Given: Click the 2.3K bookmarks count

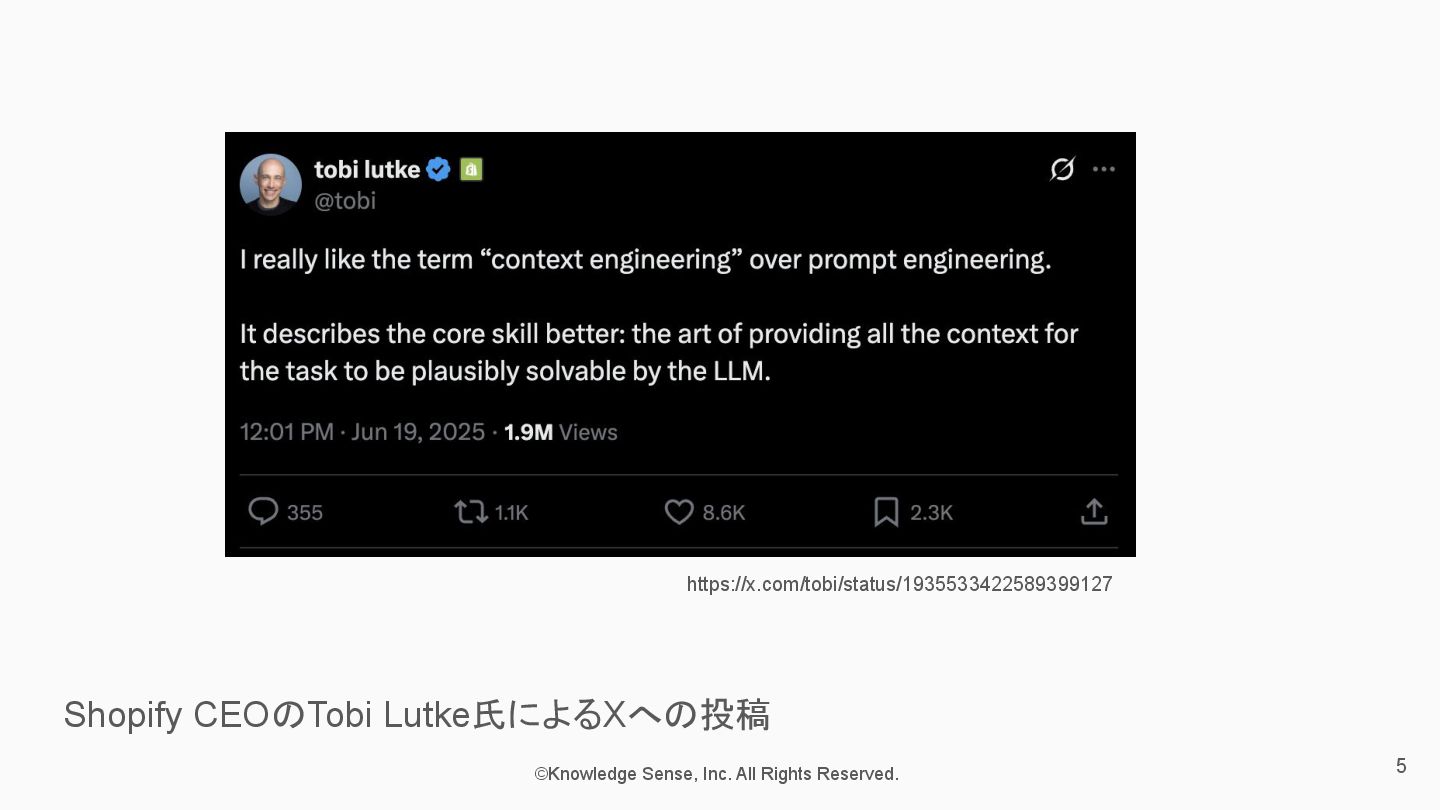Looking at the screenshot, I should coord(931,513).
